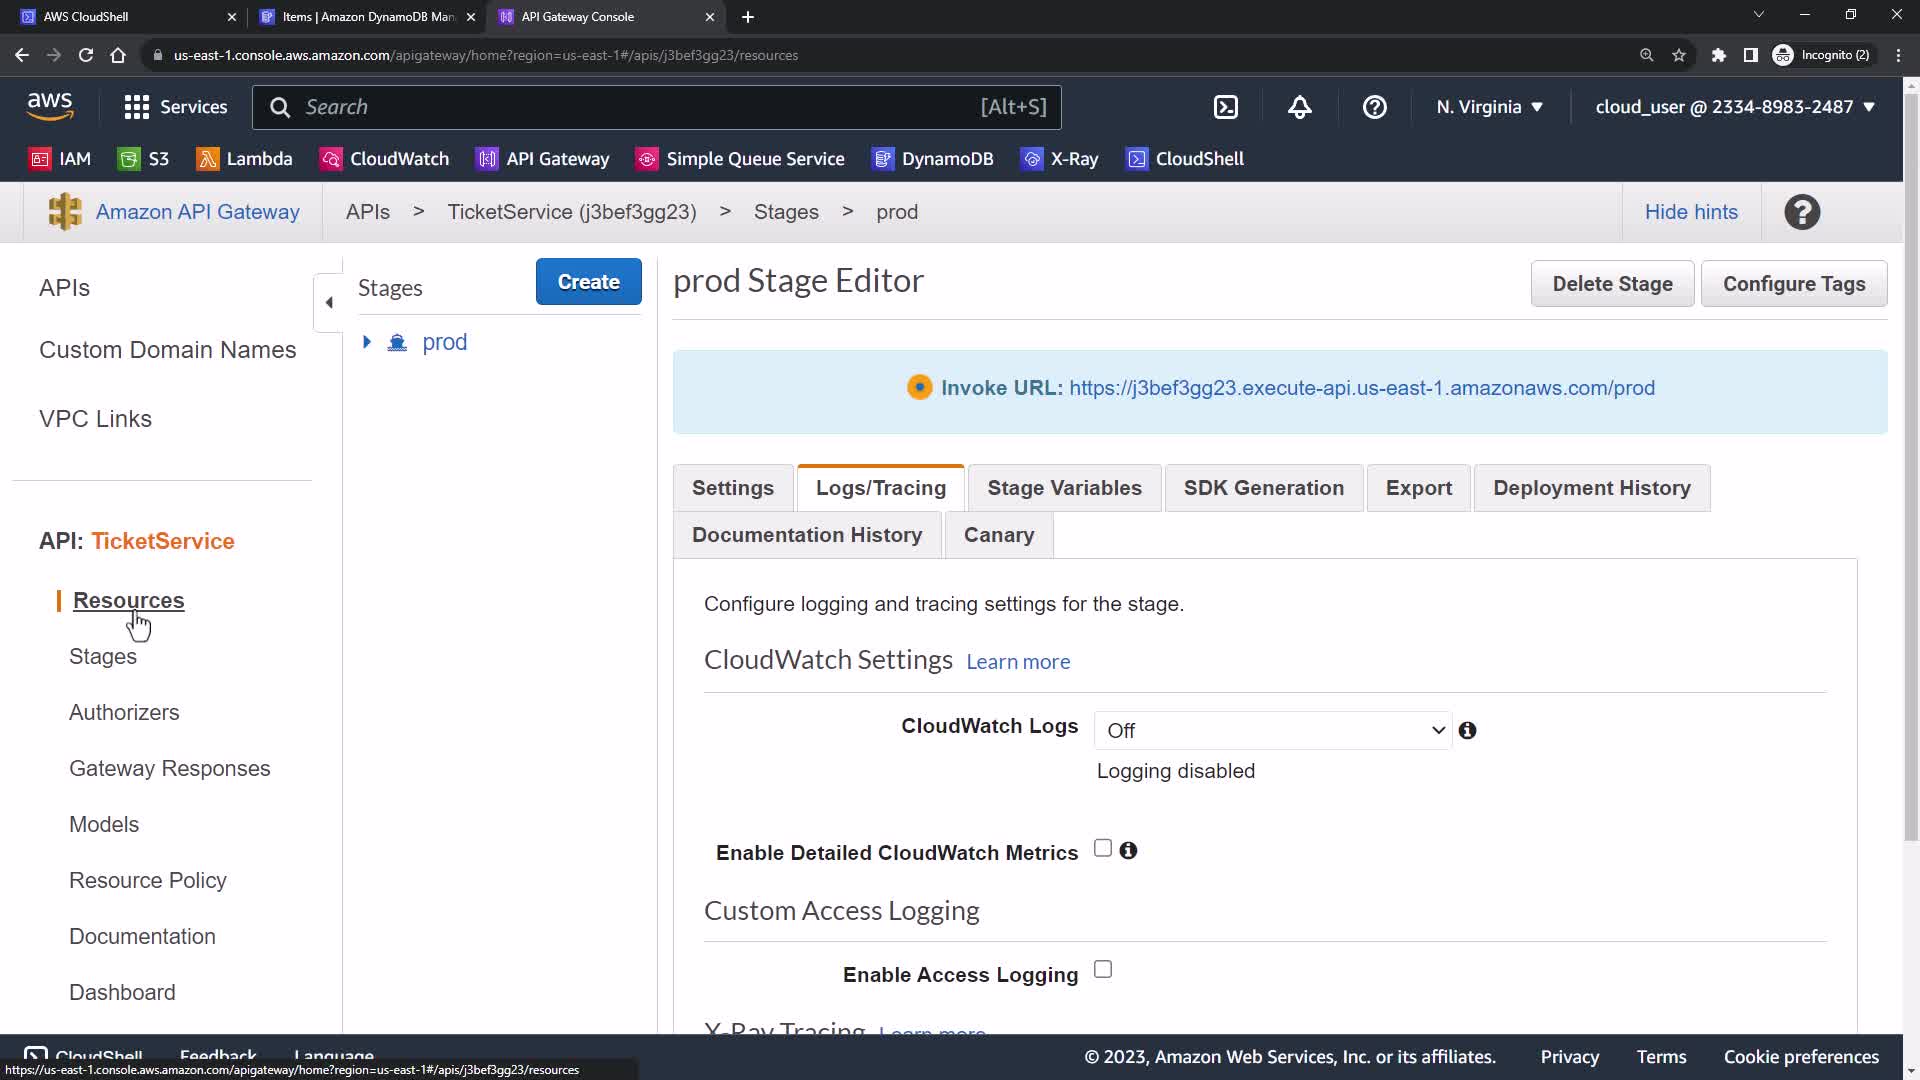This screenshot has height=1080, width=1920.
Task: Collapse the Stages panel with arrow
Action: (329, 302)
